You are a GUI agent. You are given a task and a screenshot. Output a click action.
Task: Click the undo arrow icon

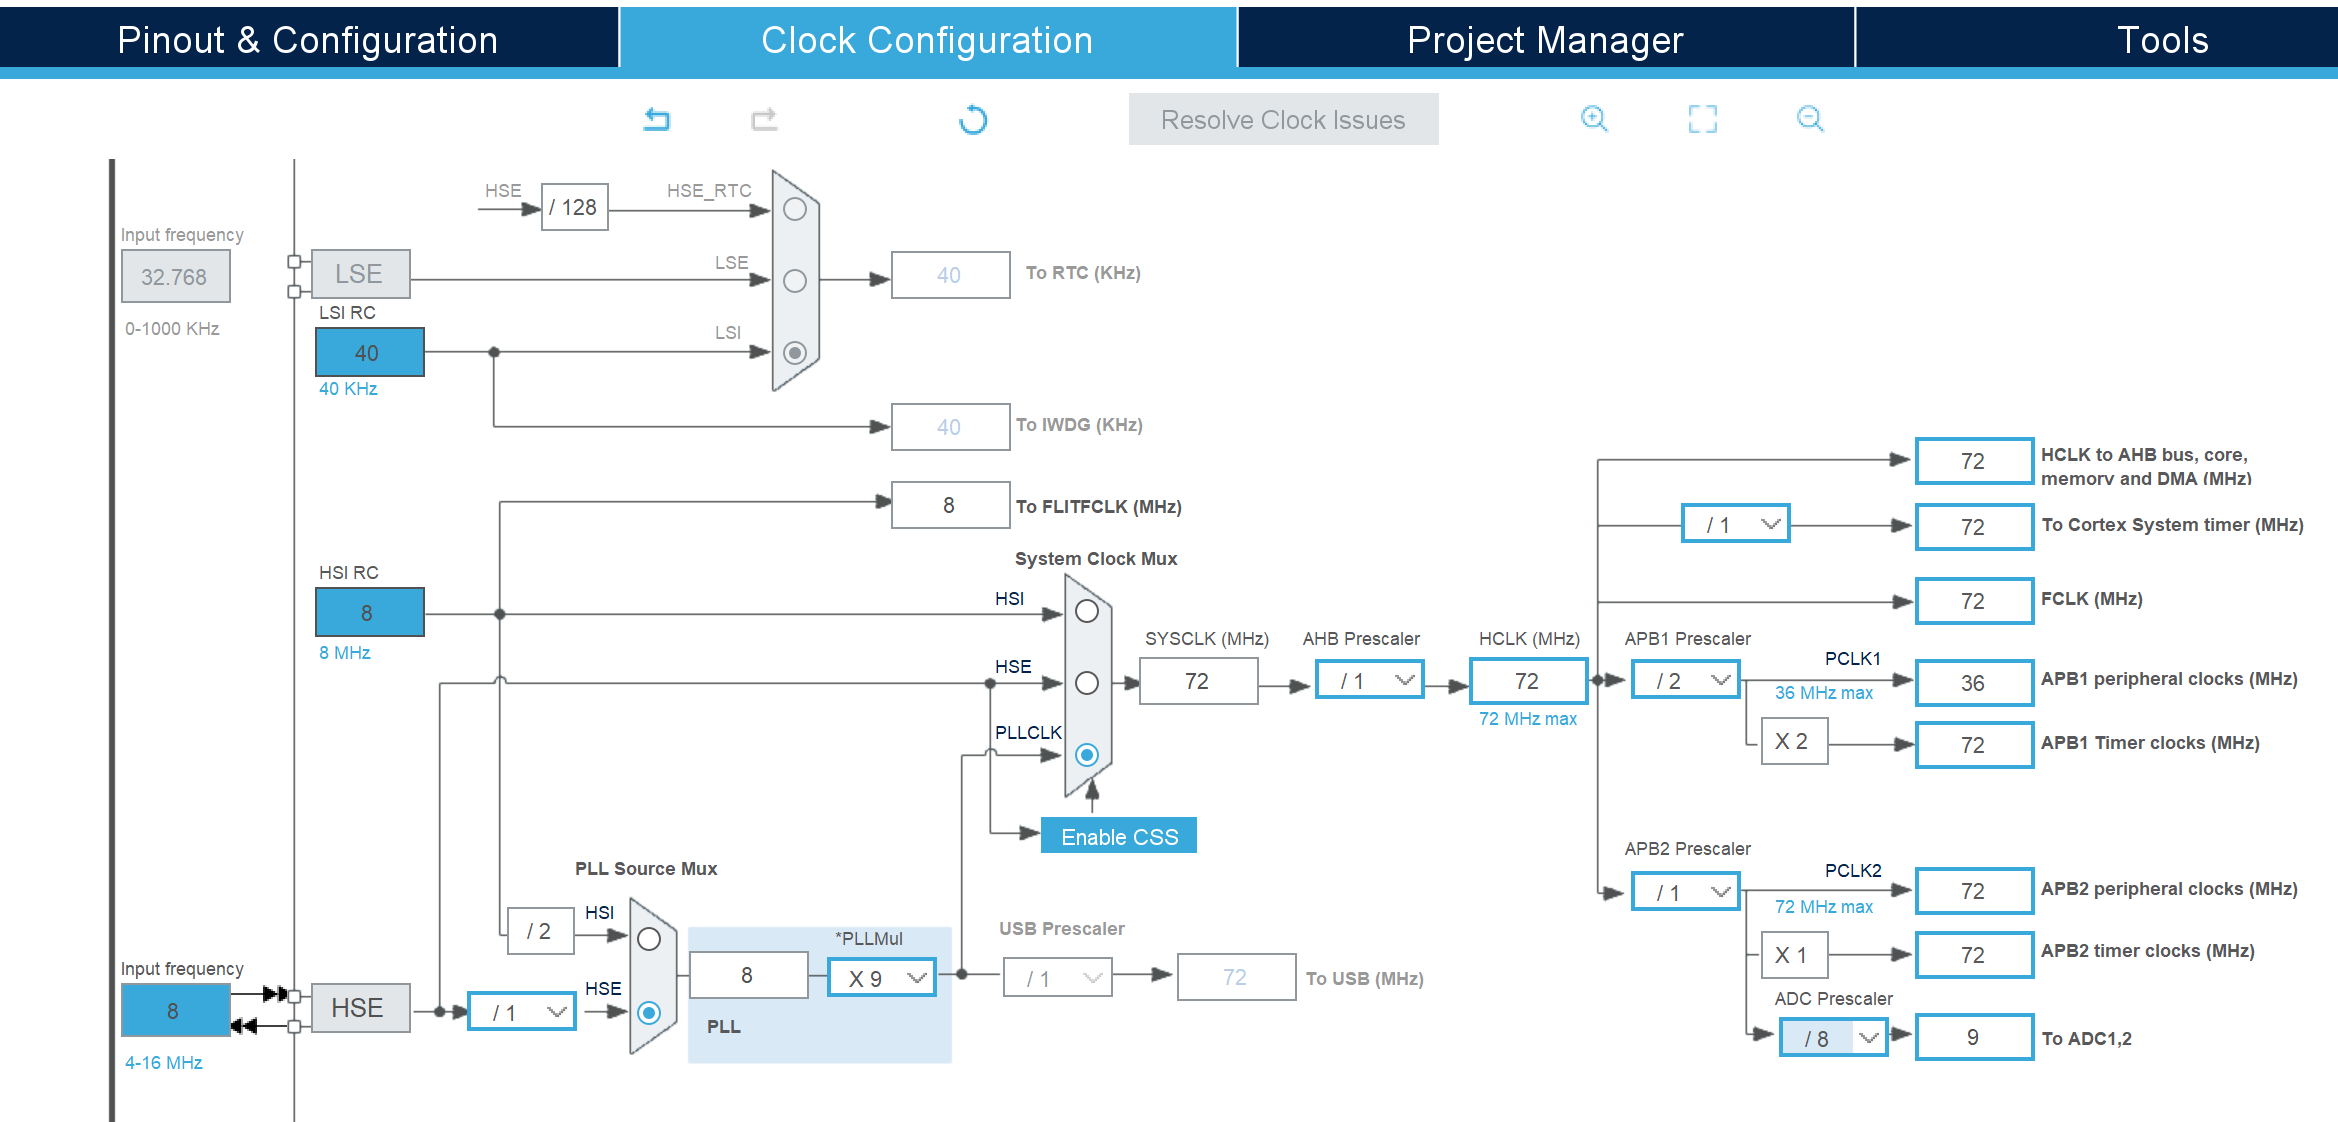[x=656, y=120]
